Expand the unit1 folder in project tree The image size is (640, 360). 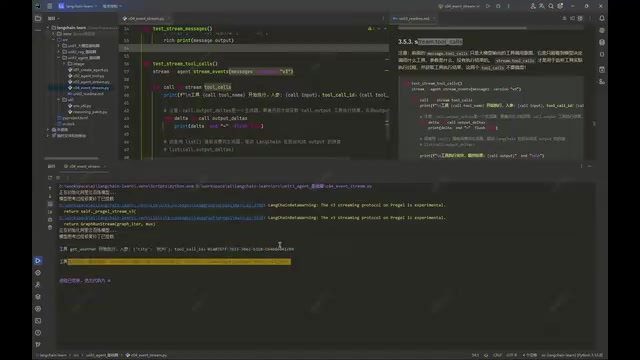pos(58,46)
